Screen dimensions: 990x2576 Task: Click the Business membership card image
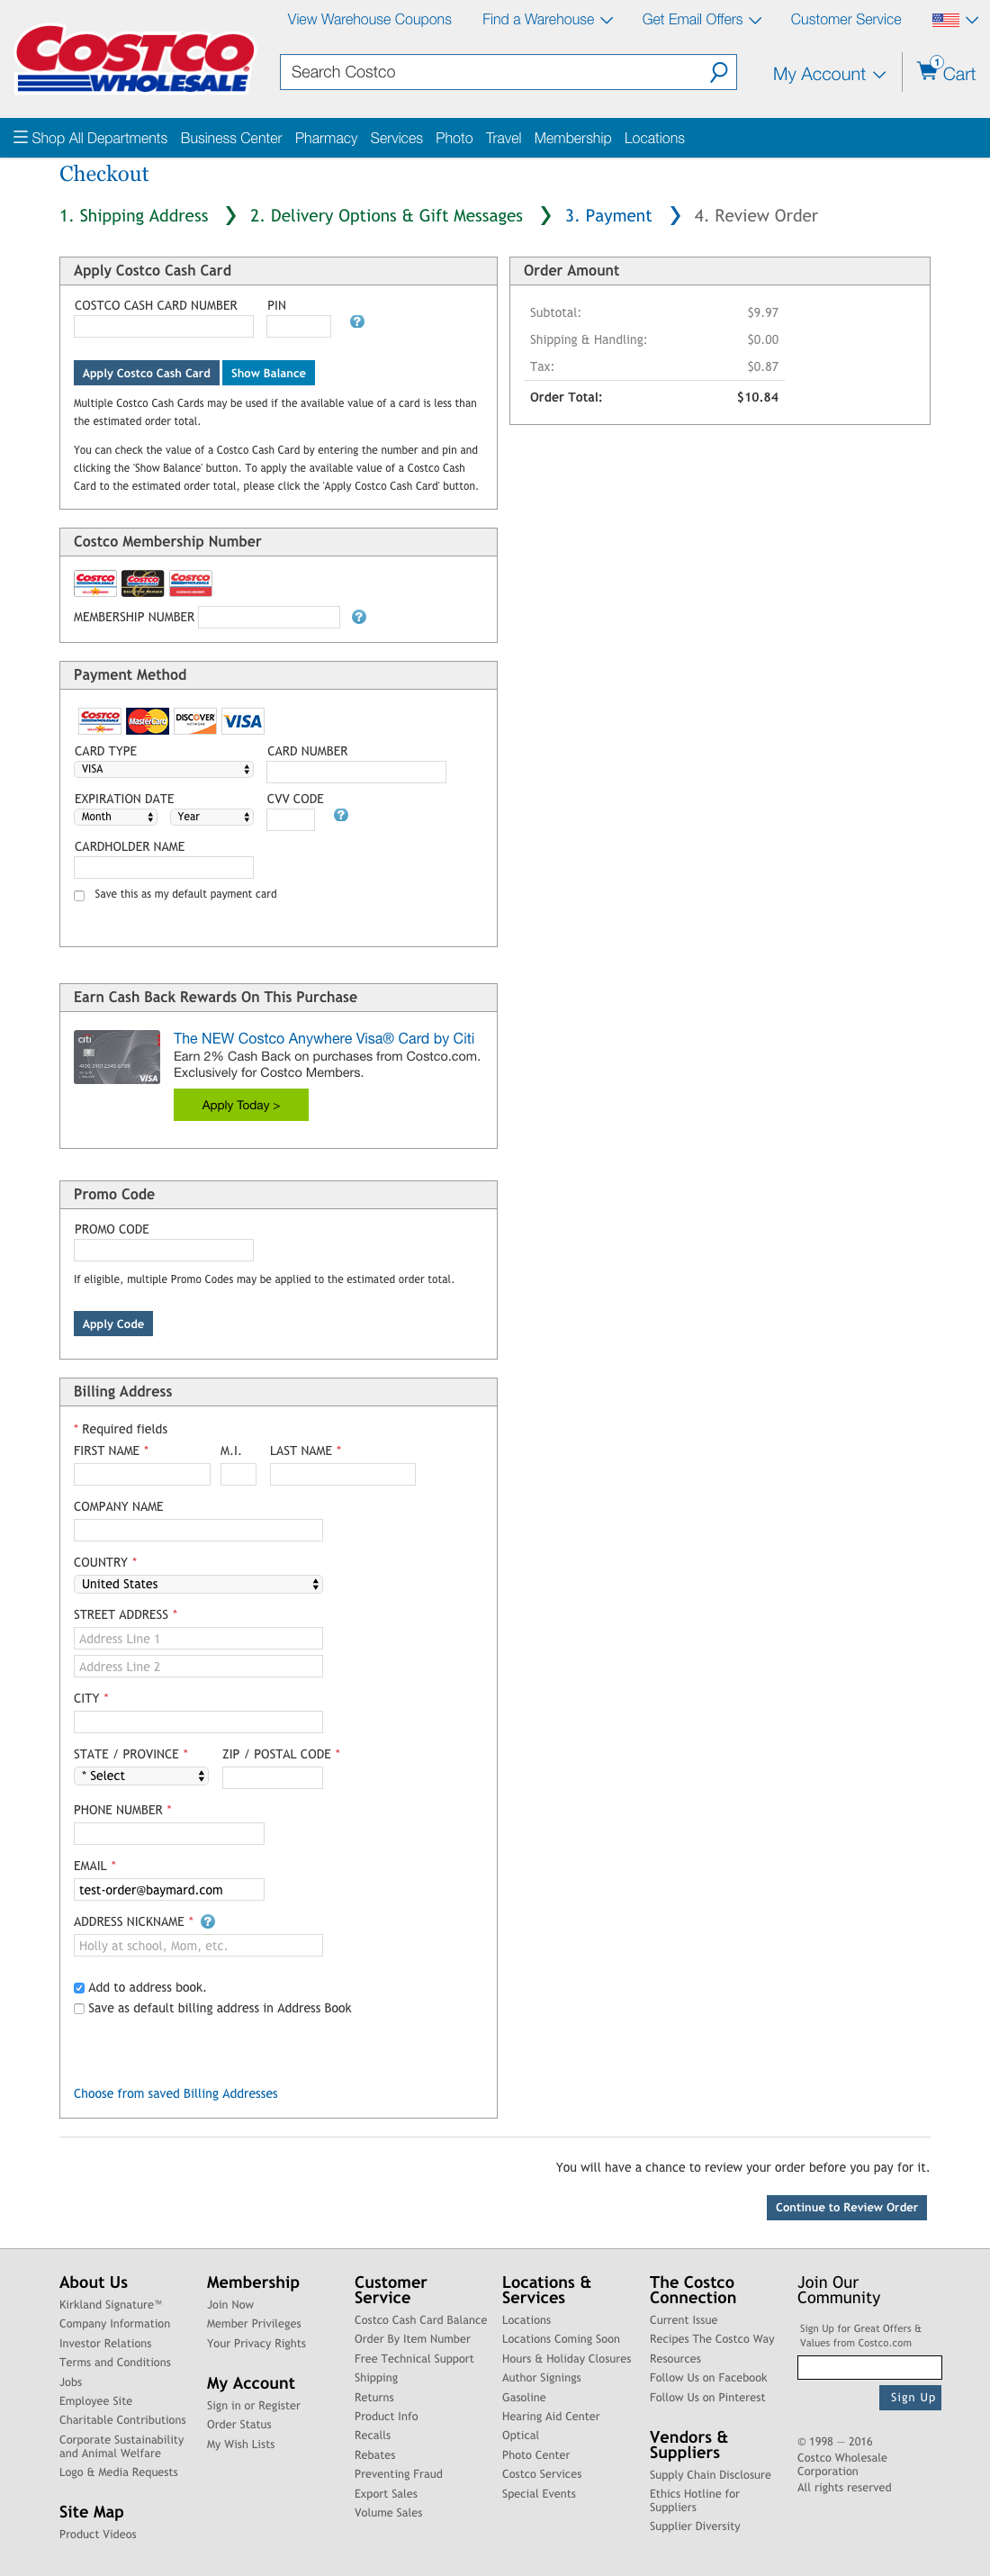190,583
